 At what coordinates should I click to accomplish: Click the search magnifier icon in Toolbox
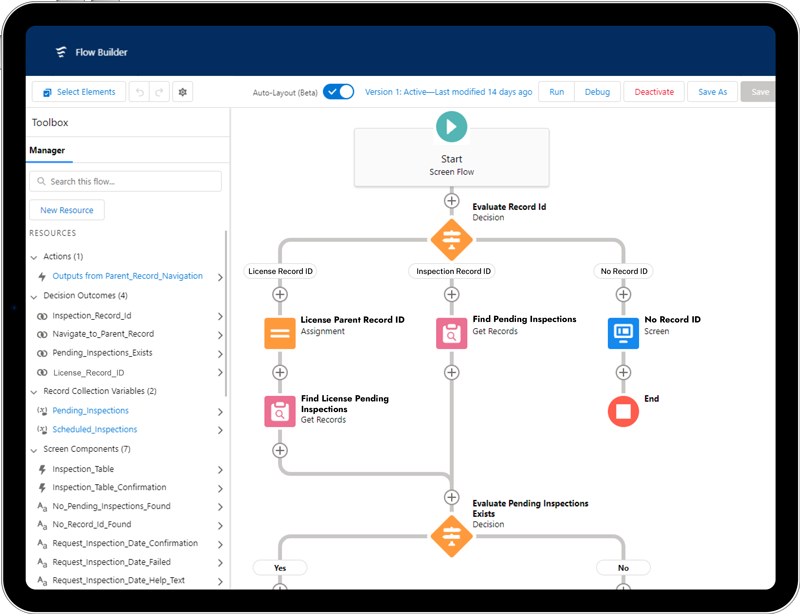(x=41, y=182)
